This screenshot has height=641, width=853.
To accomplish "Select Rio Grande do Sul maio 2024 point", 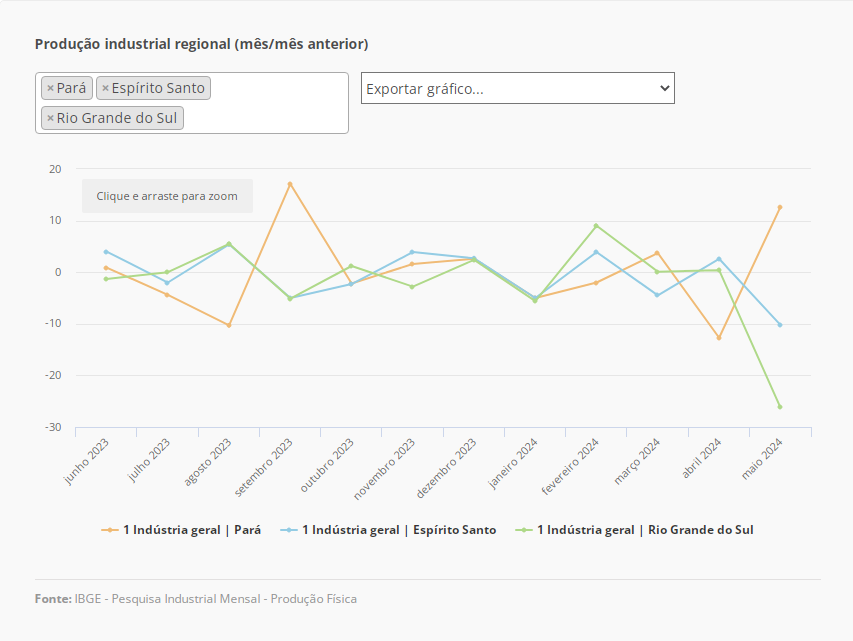I will tap(780, 407).
